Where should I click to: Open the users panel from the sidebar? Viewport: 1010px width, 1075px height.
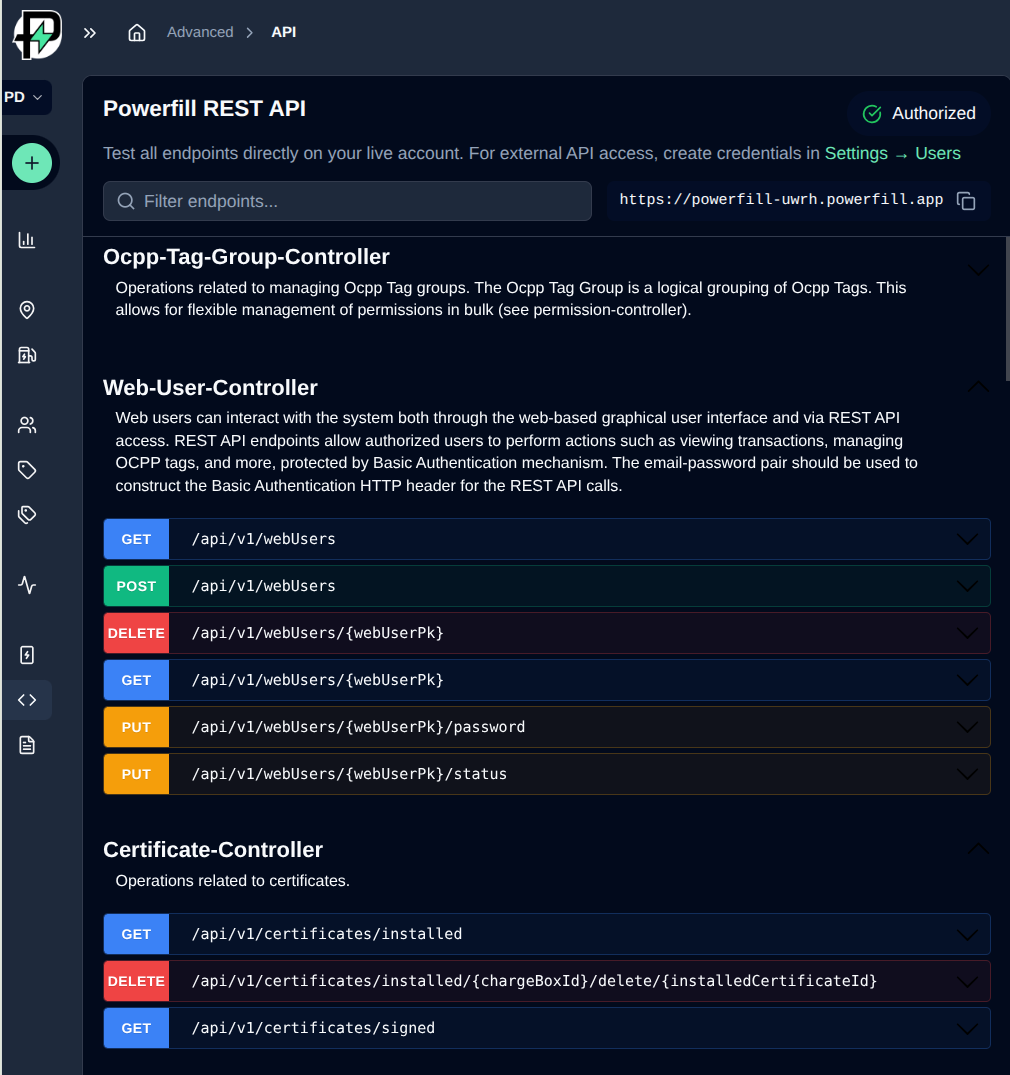[26, 424]
